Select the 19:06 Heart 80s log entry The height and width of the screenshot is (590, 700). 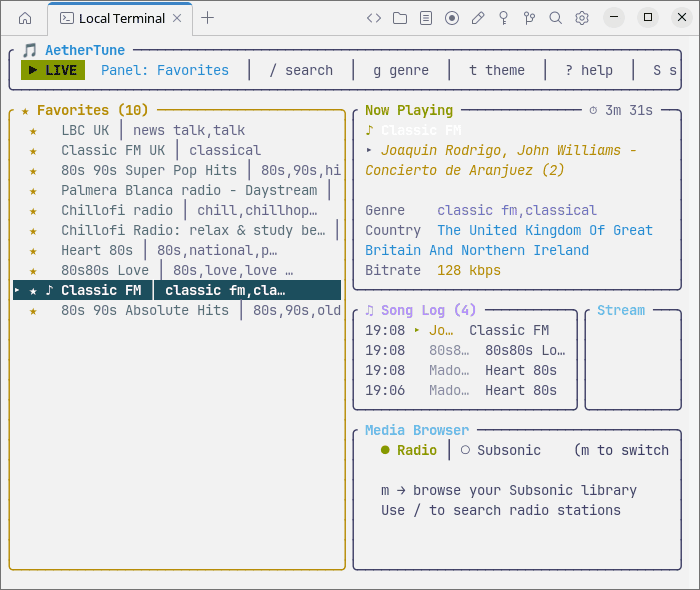click(465, 391)
